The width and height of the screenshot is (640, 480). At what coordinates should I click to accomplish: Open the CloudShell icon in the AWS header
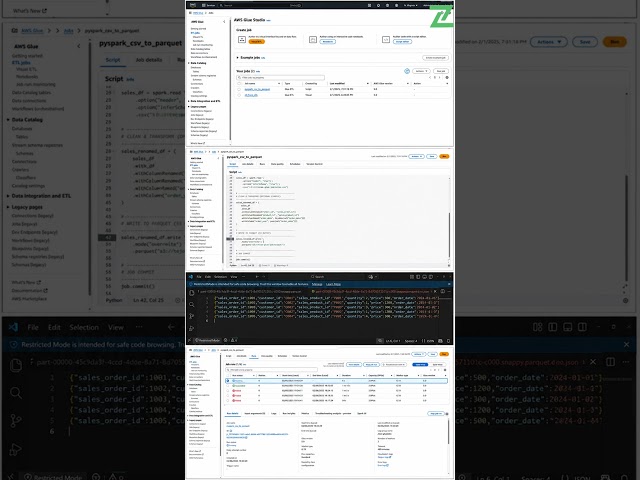369,5
